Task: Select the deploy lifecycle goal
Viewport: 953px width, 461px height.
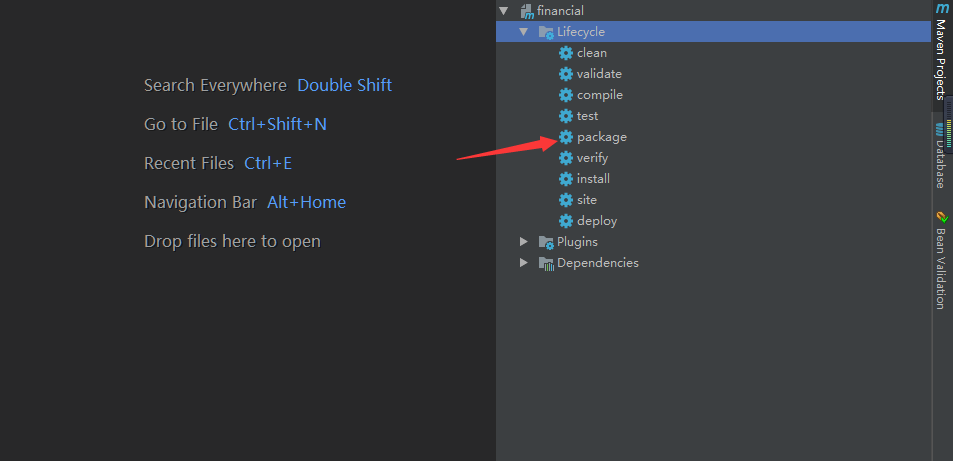Action: (x=597, y=221)
